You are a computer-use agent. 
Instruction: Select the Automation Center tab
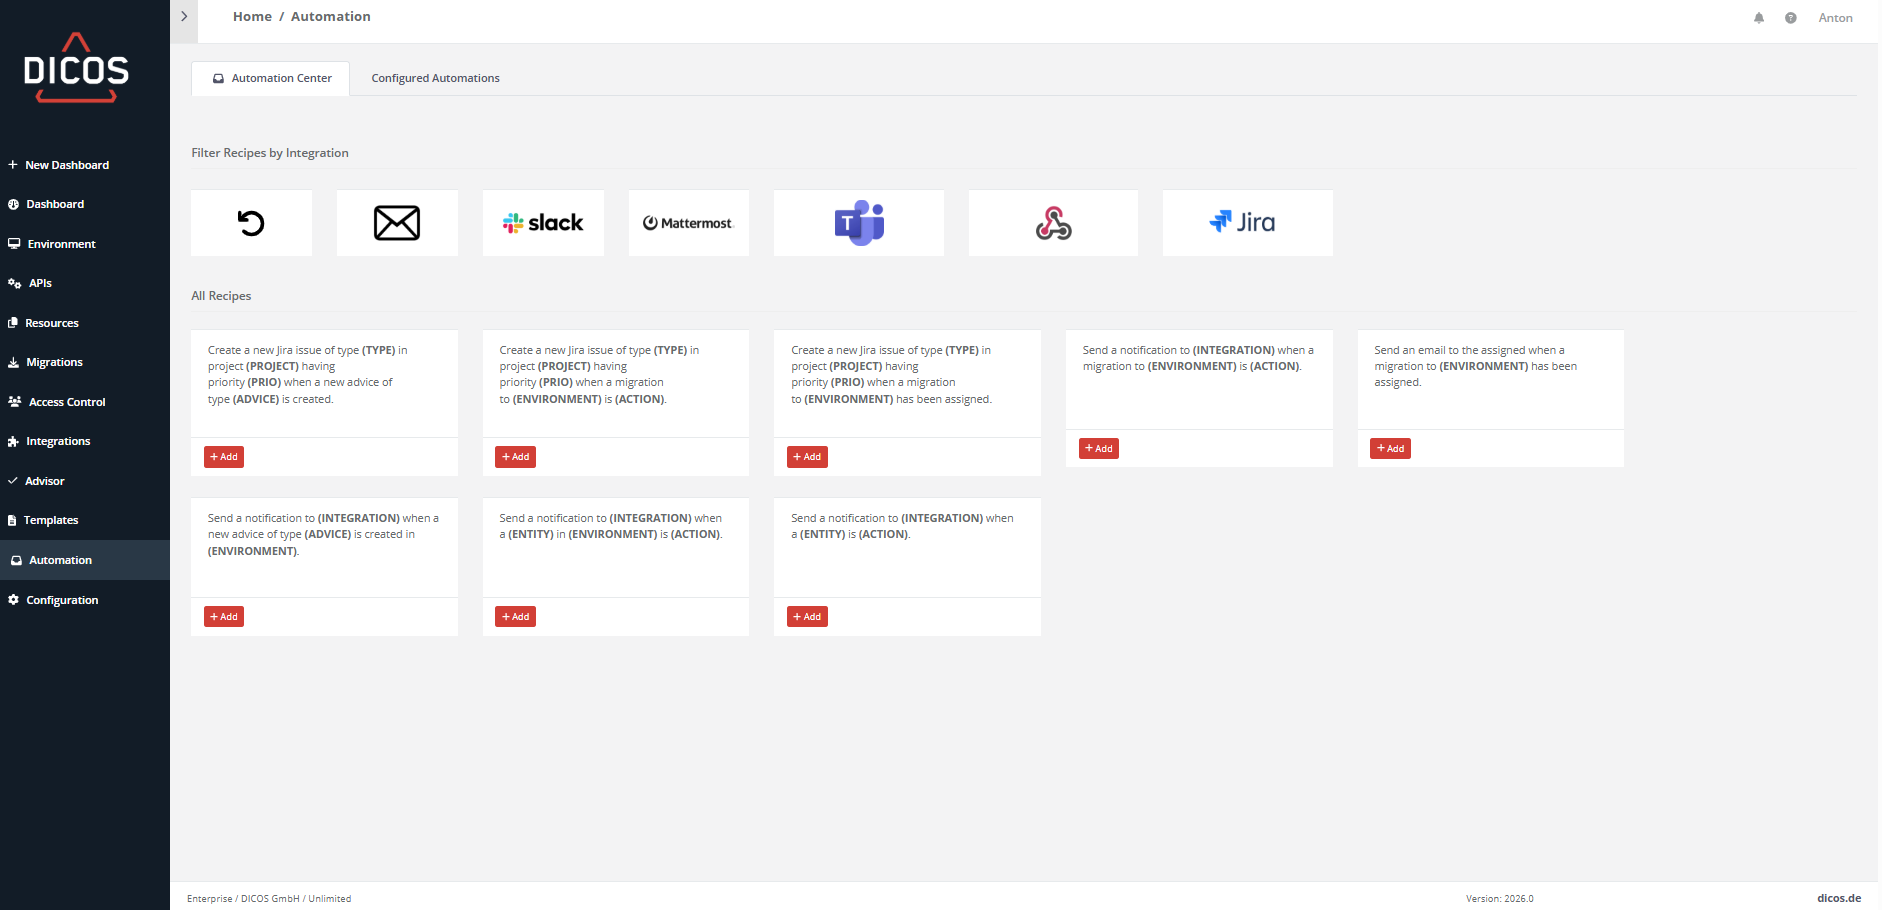(271, 78)
